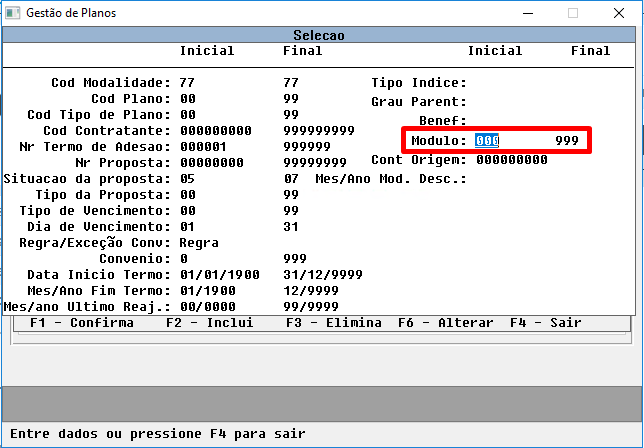Click Convenio initial value 0
The height and width of the screenshot is (448, 644).
pyautogui.click(x=184, y=259)
